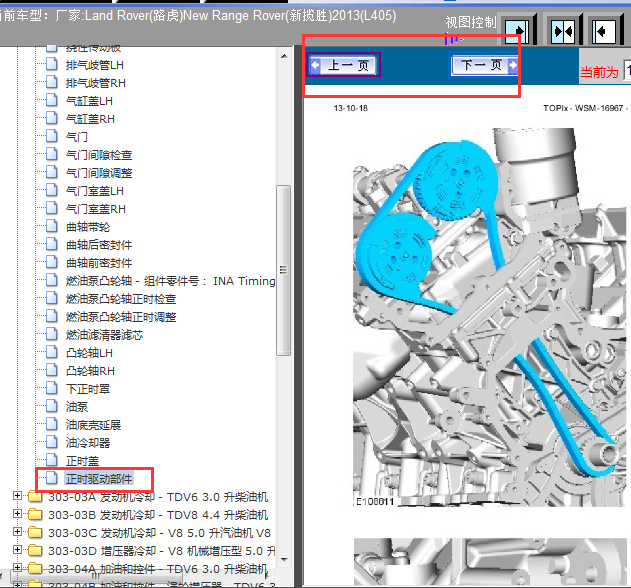Click the page icon beside 气门
This screenshot has width=631, height=588.
click(x=52, y=136)
